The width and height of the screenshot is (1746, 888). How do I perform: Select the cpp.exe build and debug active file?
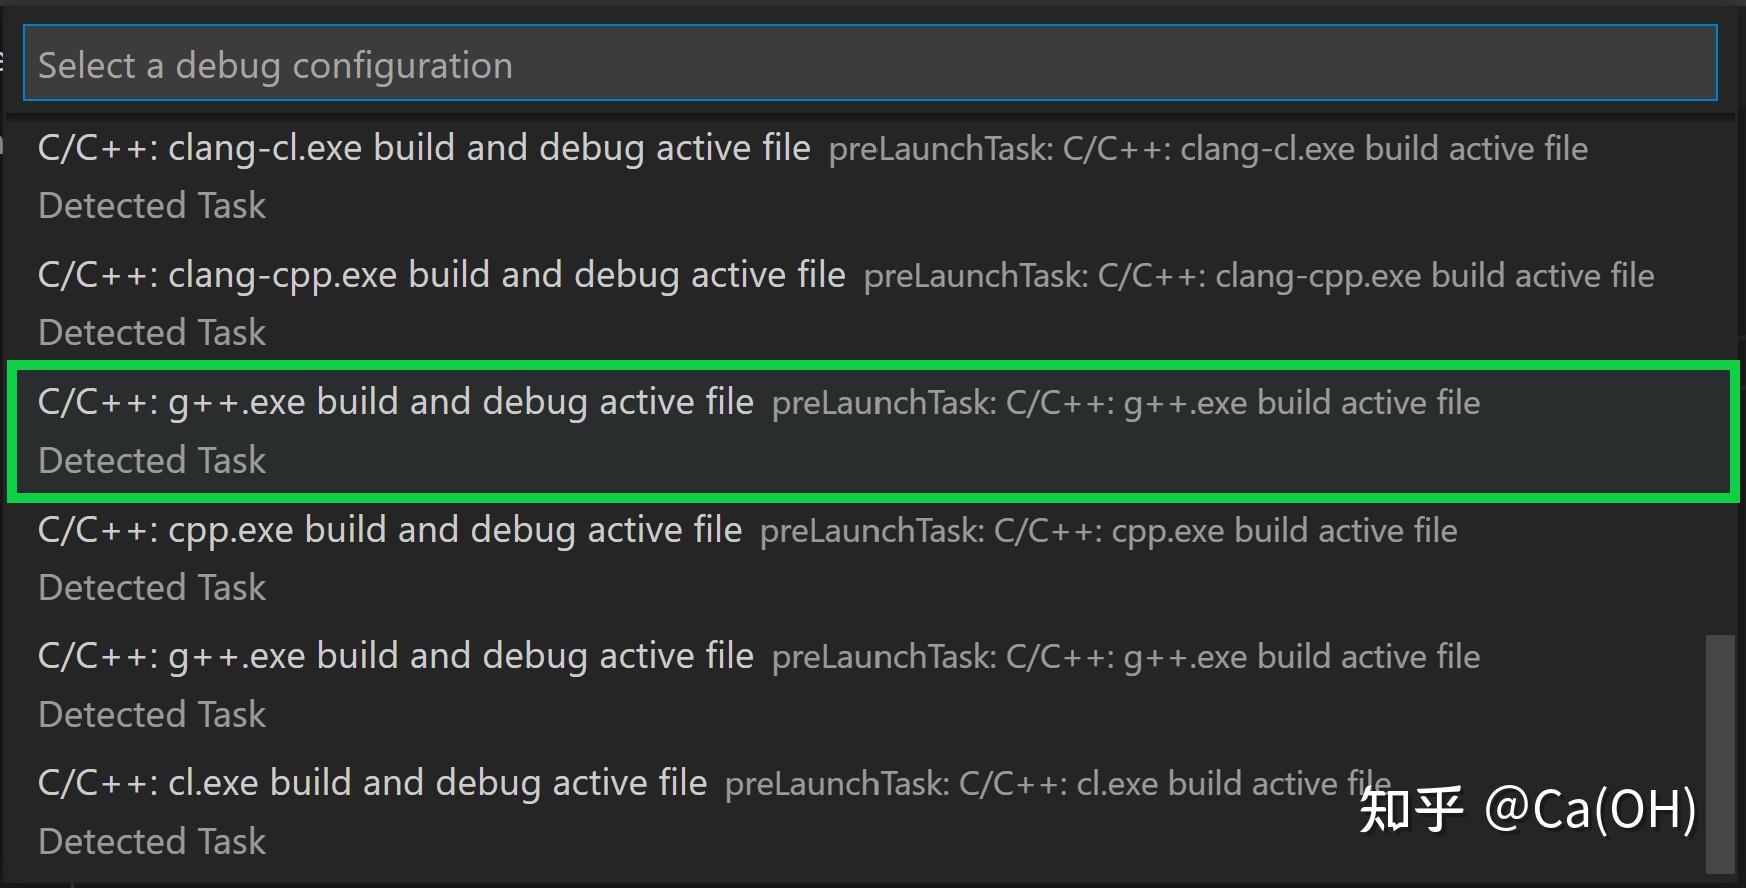[x=390, y=529]
